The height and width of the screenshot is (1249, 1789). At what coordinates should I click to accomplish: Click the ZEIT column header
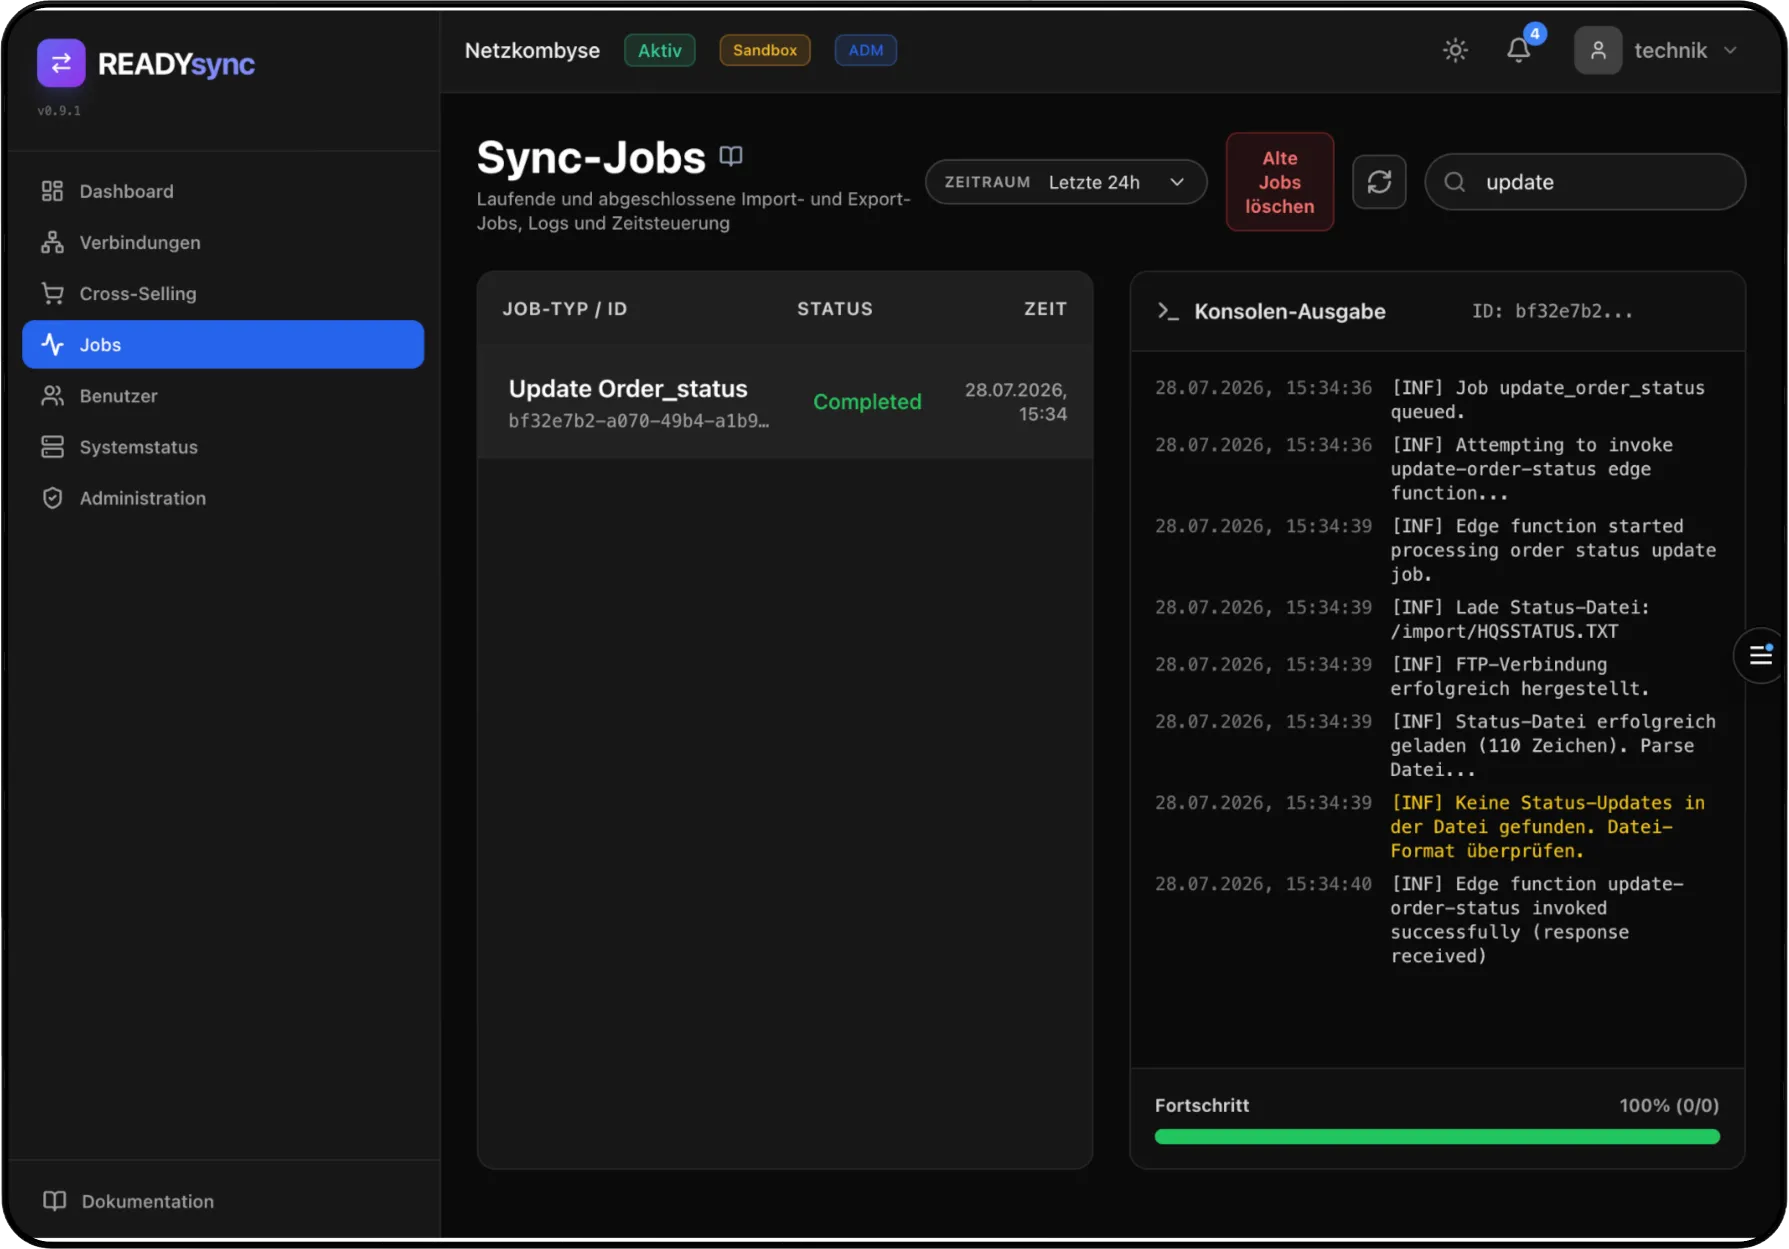coord(1045,309)
